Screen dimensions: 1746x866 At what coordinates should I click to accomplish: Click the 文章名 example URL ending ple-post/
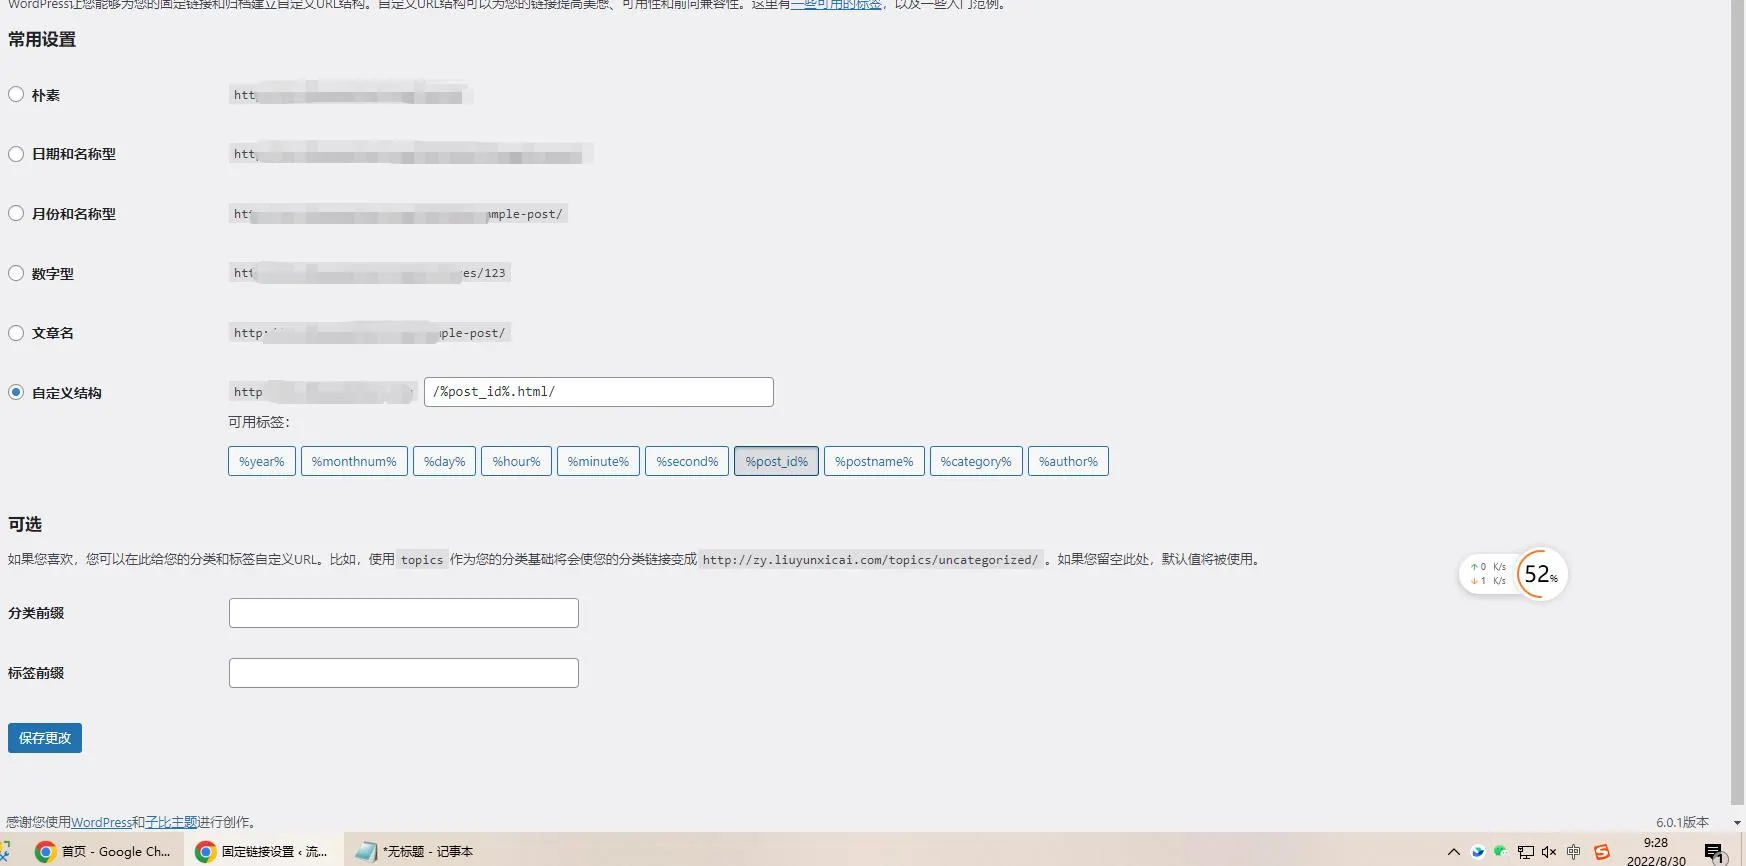[x=370, y=333]
